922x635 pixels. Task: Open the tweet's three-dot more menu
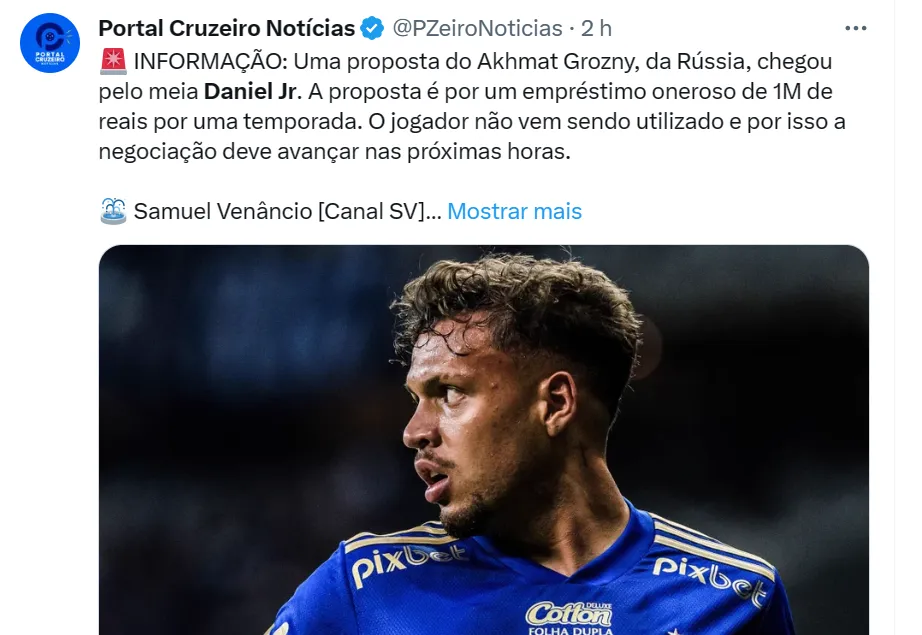click(855, 28)
